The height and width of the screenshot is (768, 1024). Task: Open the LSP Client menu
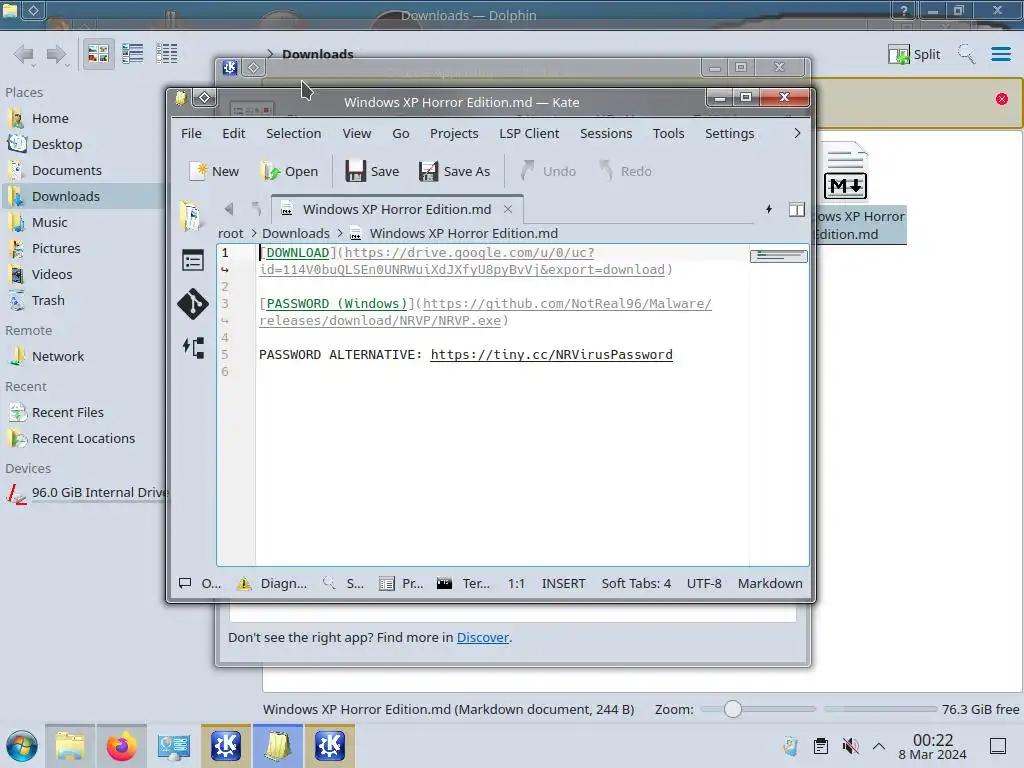529,133
